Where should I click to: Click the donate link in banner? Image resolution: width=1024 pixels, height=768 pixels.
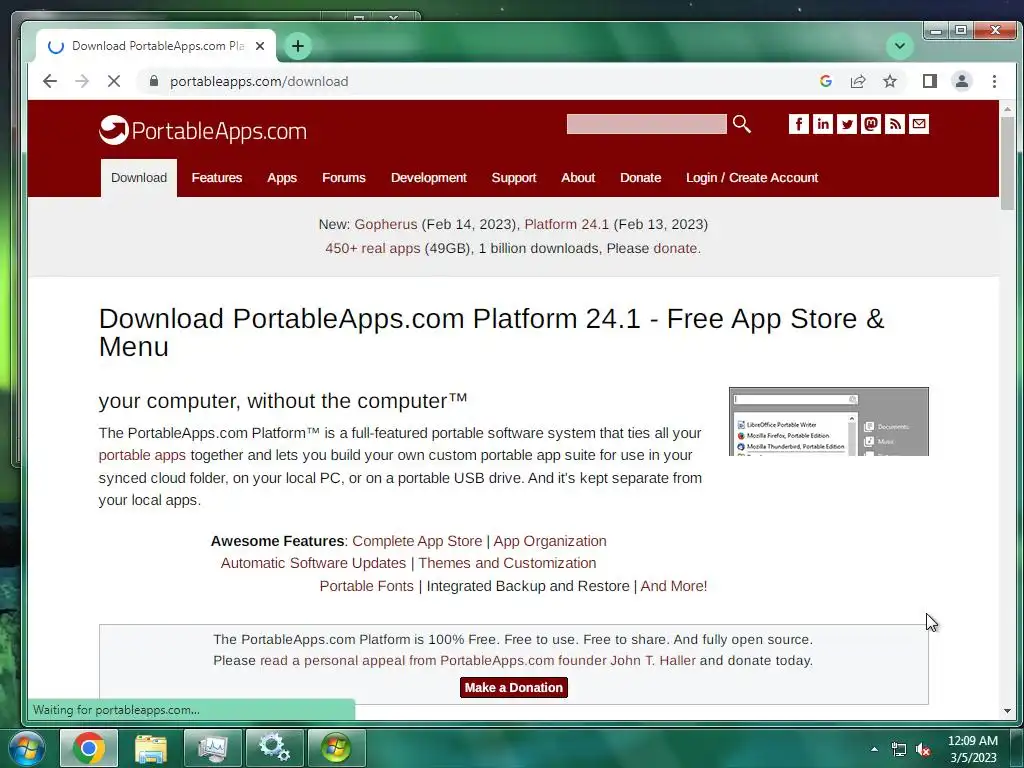(675, 248)
